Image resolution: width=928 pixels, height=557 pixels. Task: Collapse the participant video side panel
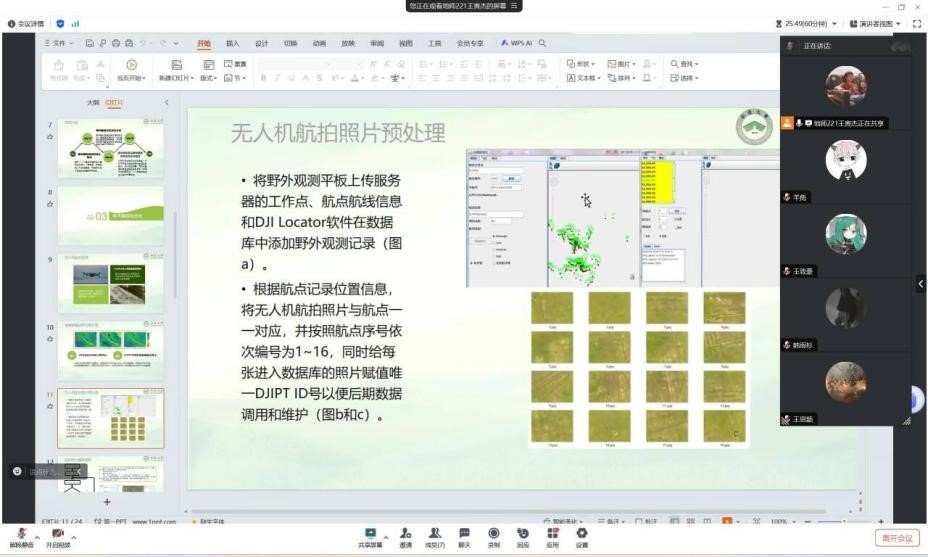pos(920,284)
